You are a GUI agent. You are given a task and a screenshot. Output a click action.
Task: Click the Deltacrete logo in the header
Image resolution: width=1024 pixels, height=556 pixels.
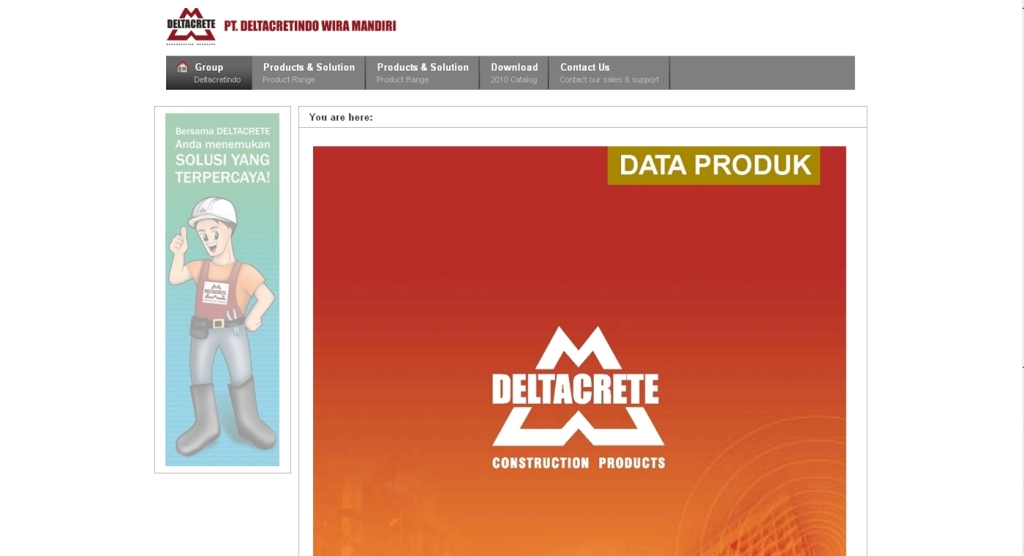click(x=190, y=25)
